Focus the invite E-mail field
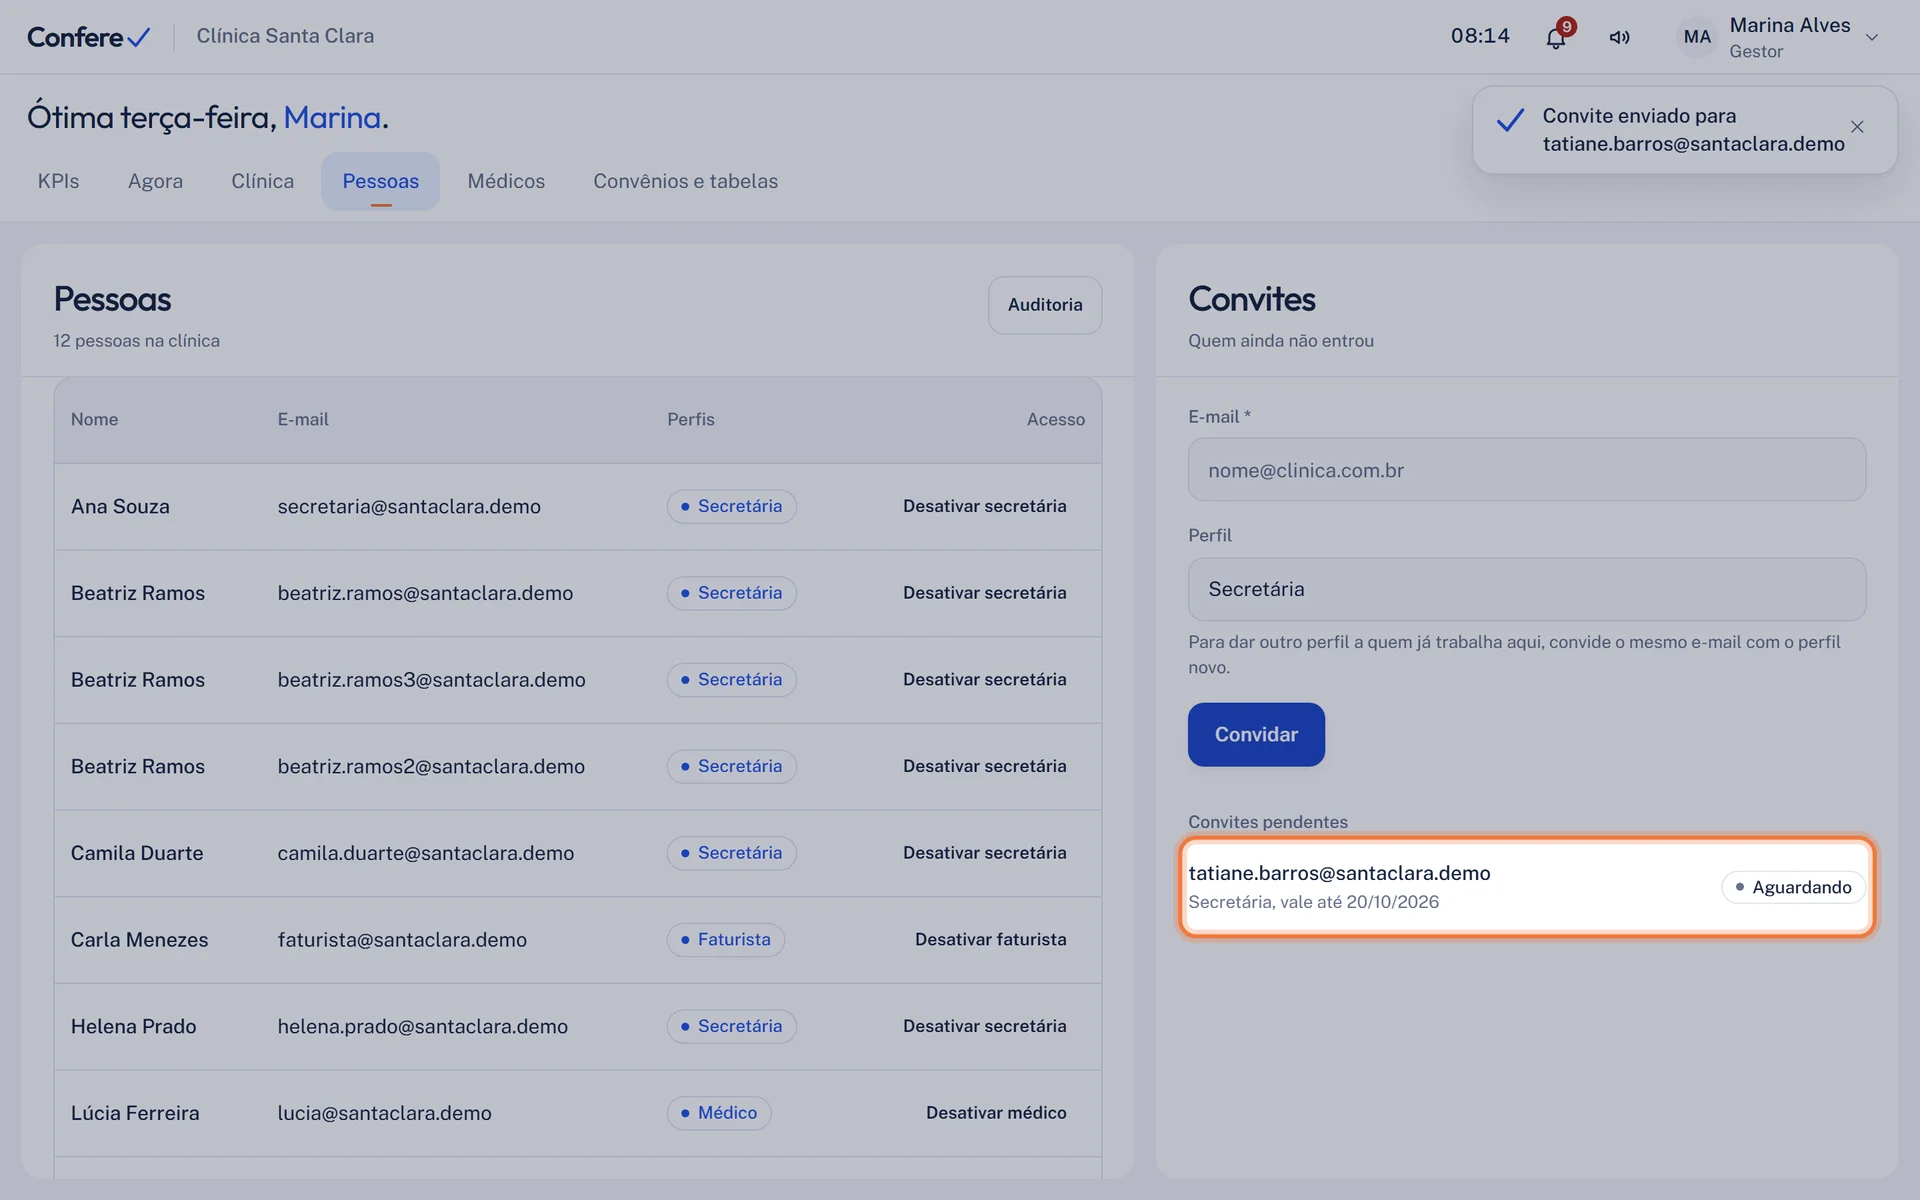Viewport: 1920px width, 1200px height. [1526, 470]
